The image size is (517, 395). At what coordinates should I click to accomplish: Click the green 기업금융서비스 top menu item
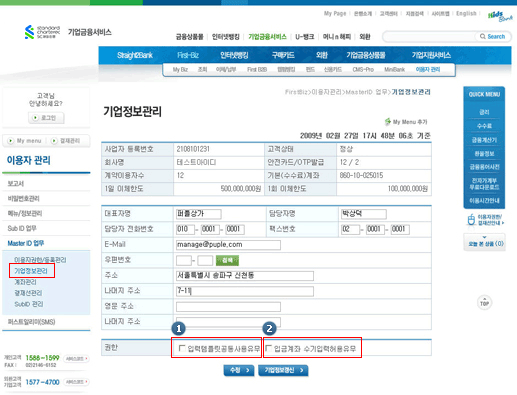click(267, 37)
